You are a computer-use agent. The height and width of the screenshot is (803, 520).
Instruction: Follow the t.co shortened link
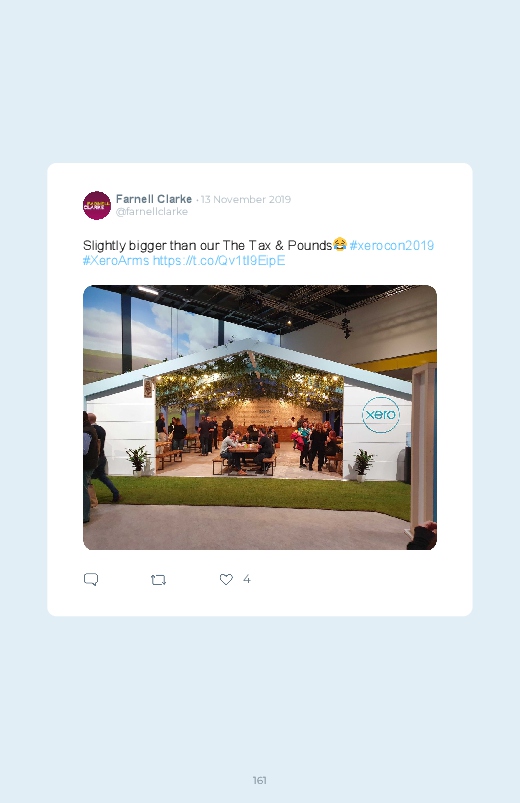click(x=219, y=260)
